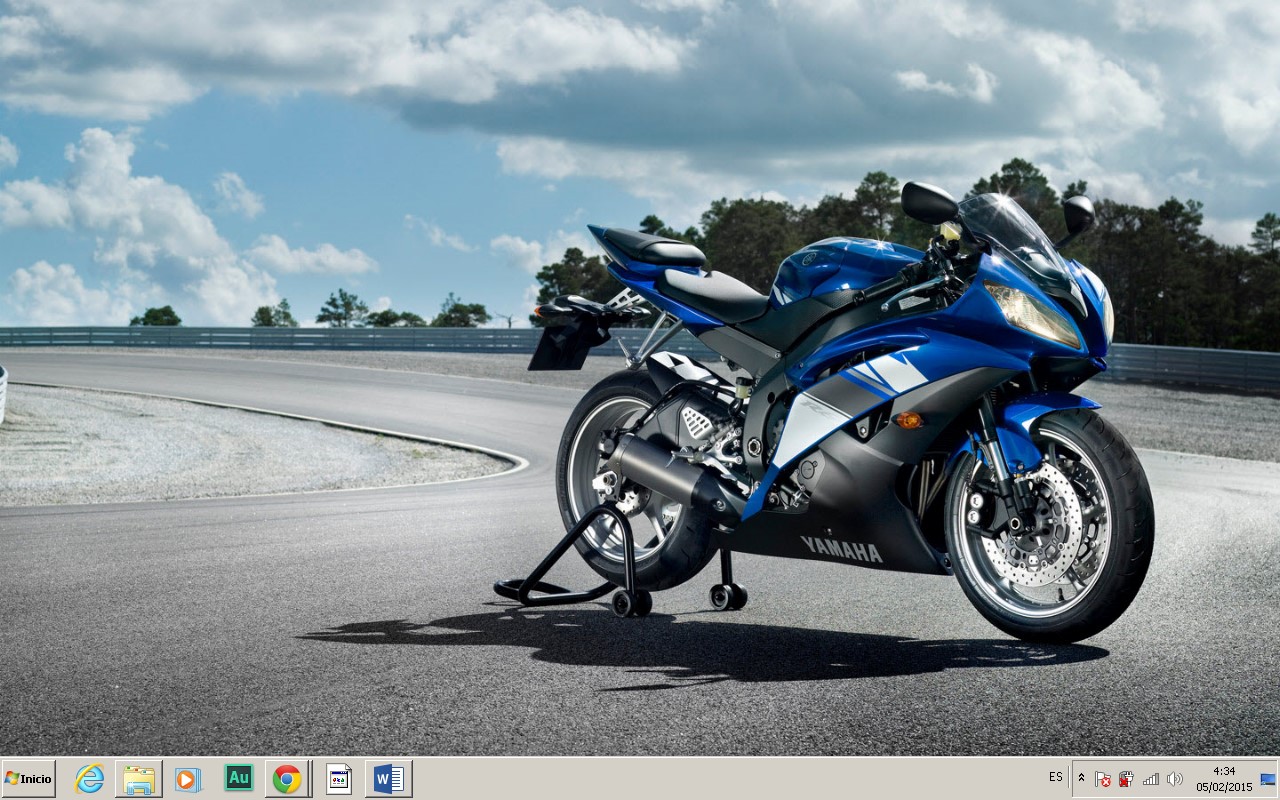This screenshot has height=800, width=1280.
Task: Open the network signal tray icon
Action: coord(1151,779)
